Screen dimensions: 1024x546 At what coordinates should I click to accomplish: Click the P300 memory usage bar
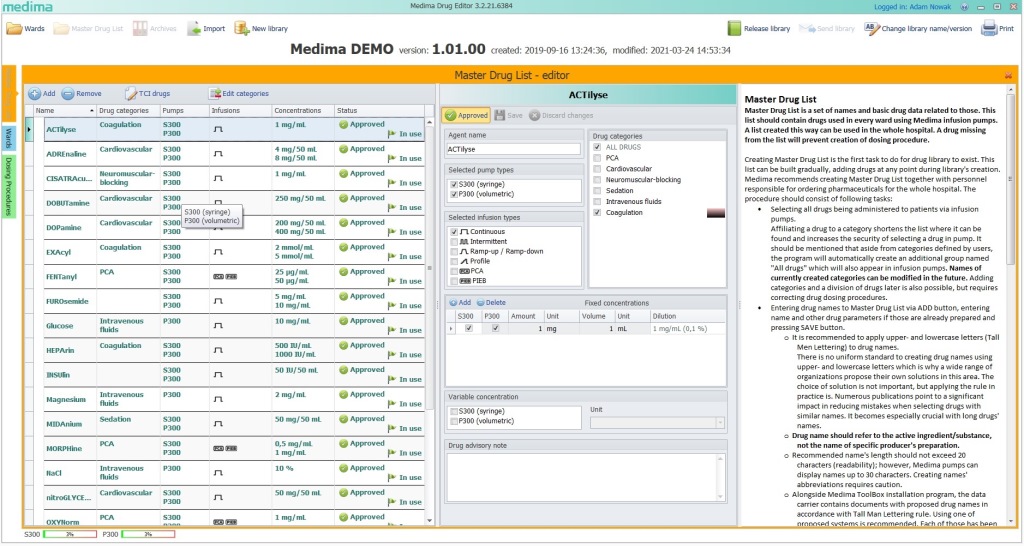pyautogui.click(x=148, y=534)
